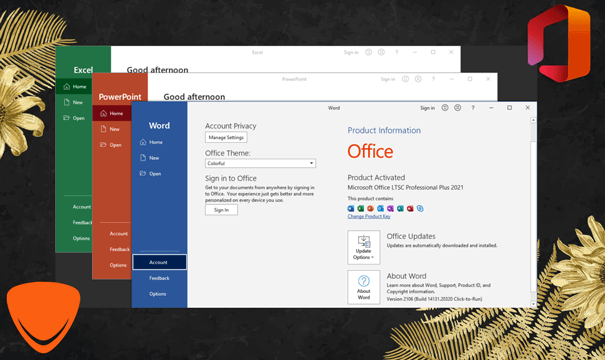The height and width of the screenshot is (360, 605).
Task: Close the Excel window
Action: [451, 52]
